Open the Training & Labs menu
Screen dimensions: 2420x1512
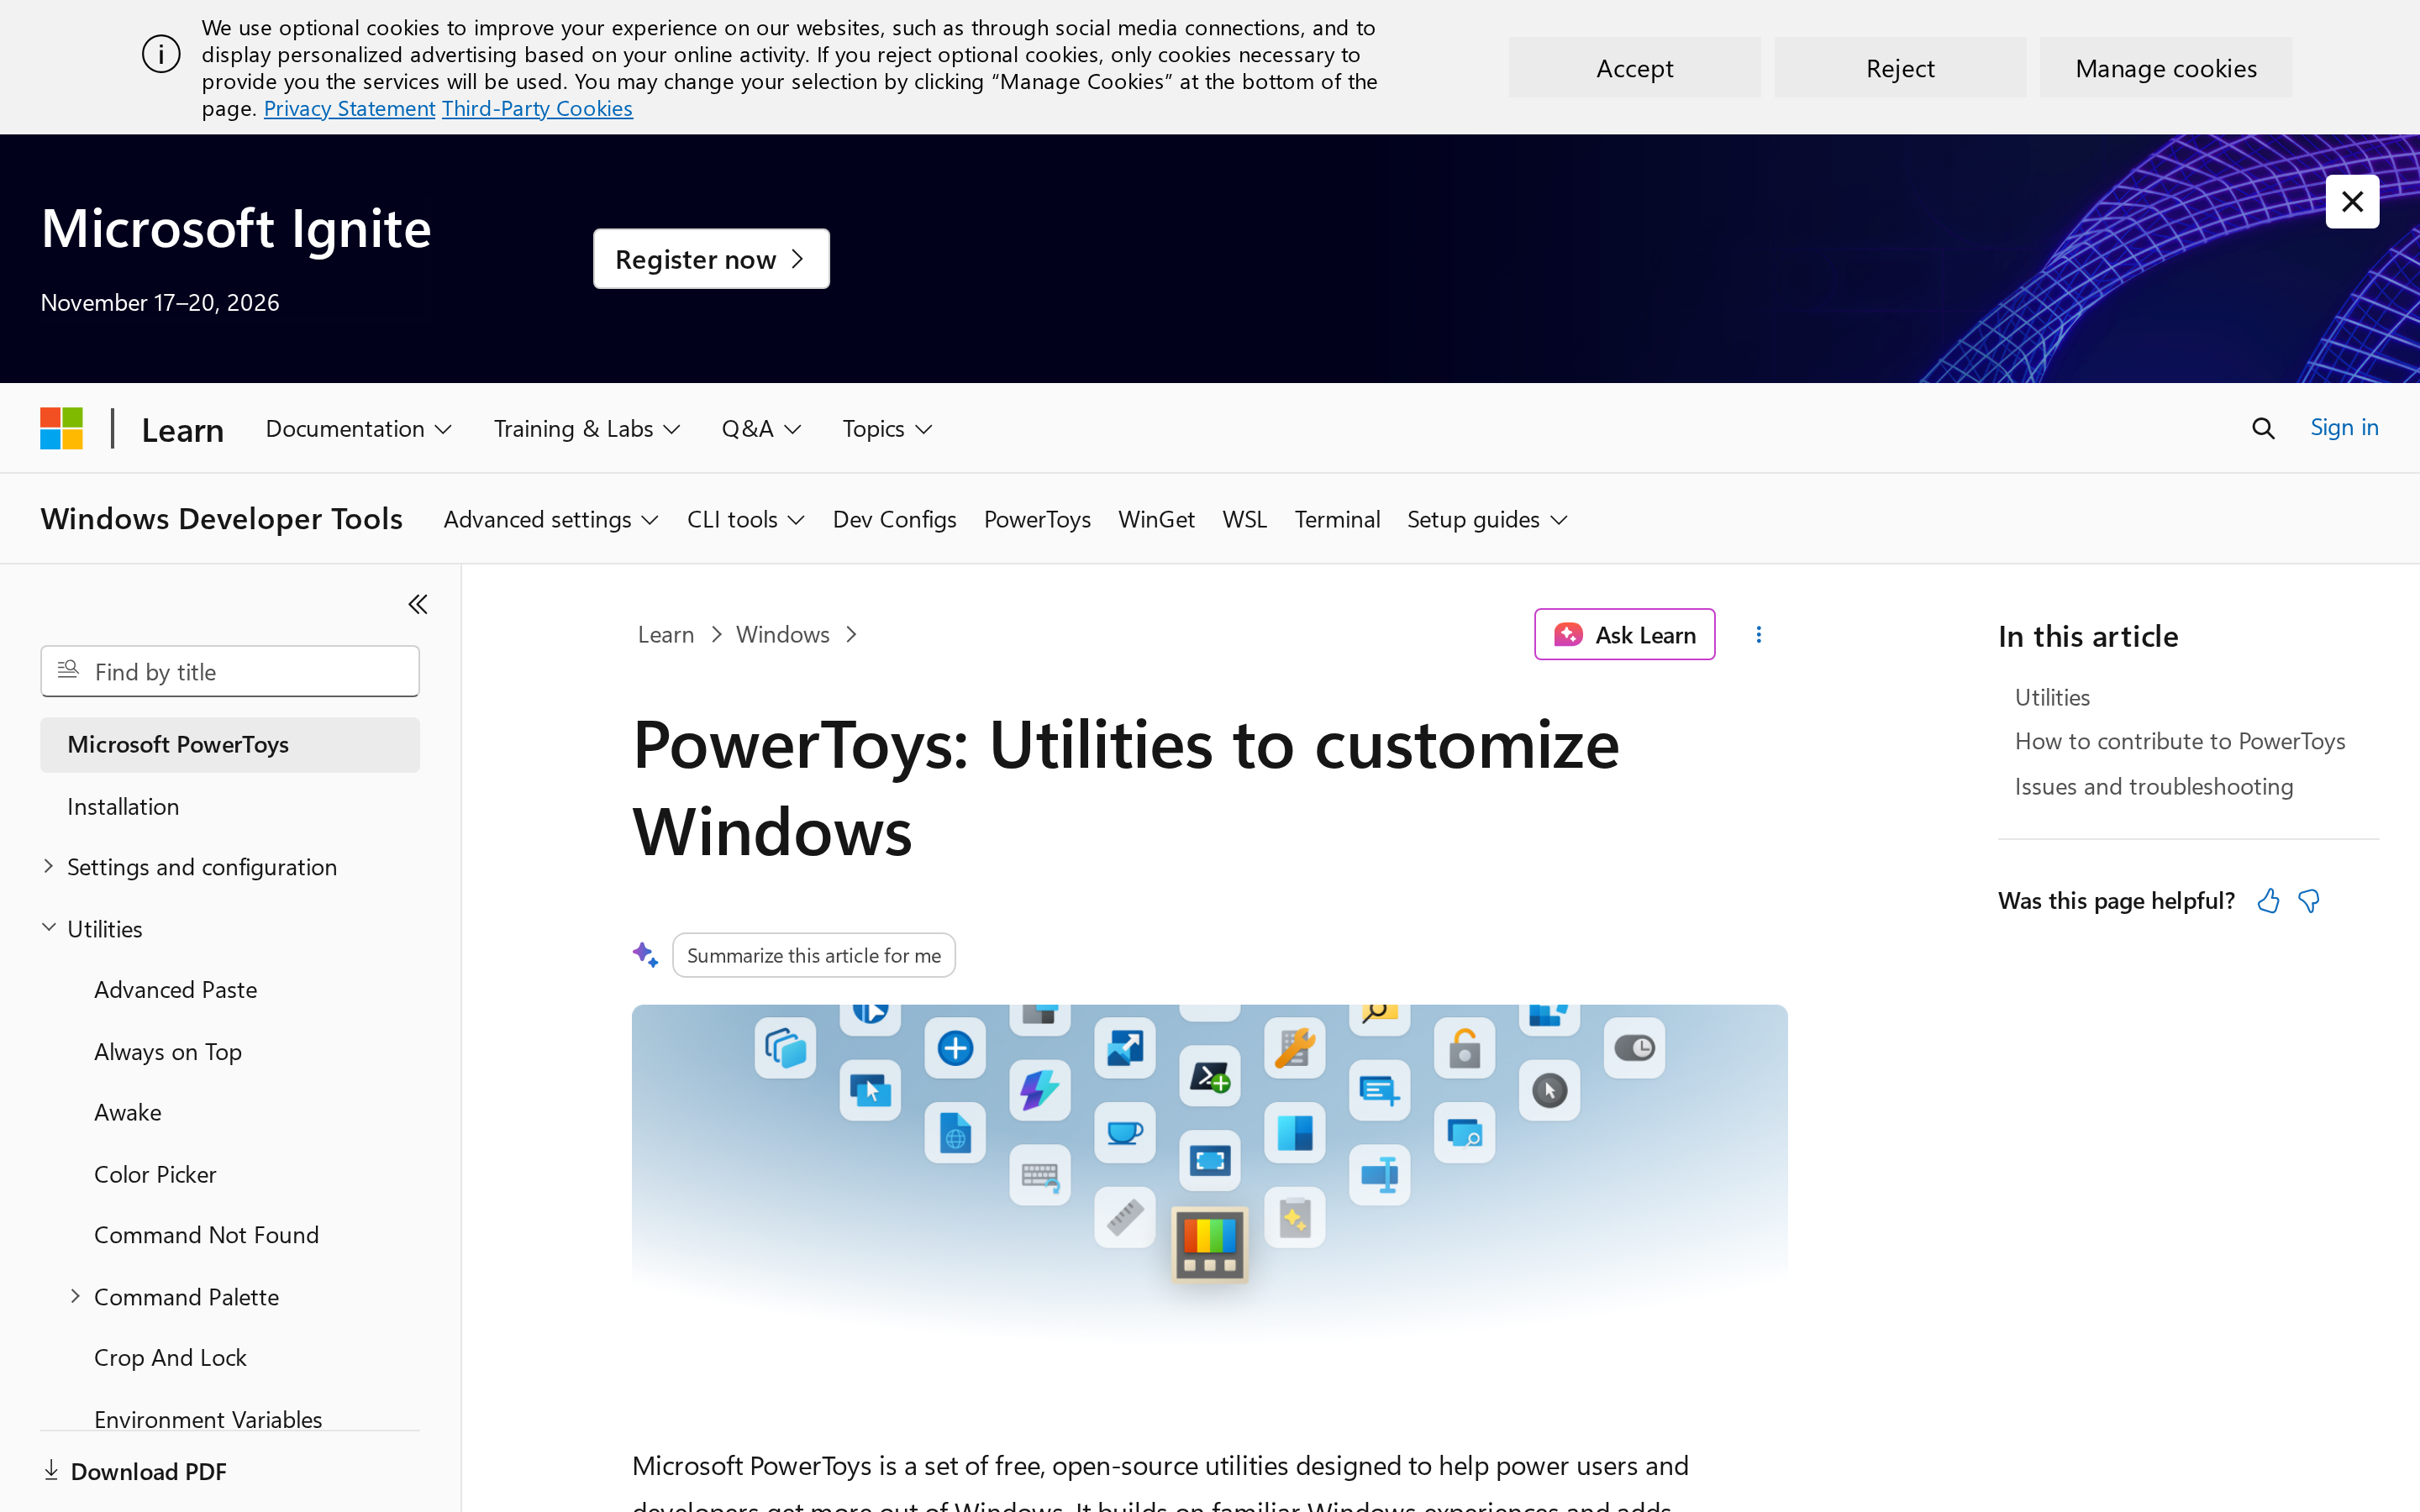587,428
